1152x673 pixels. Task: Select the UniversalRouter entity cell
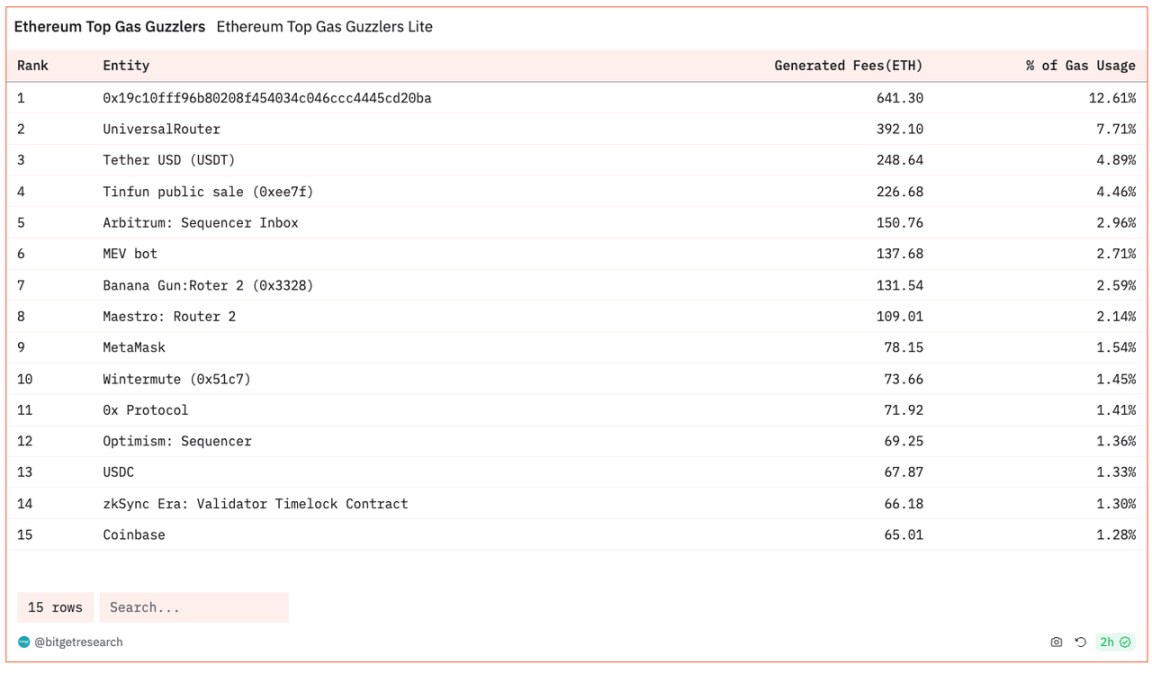pyautogui.click(x=161, y=129)
